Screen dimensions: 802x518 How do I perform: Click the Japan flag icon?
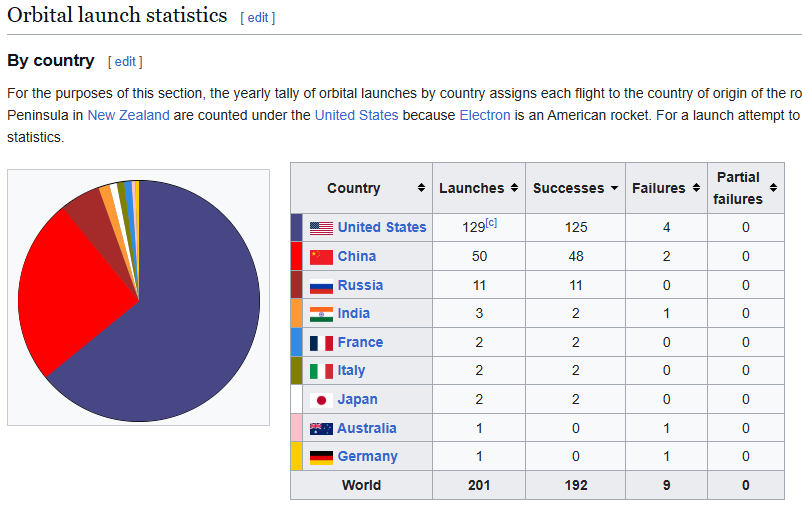point(321,400)
